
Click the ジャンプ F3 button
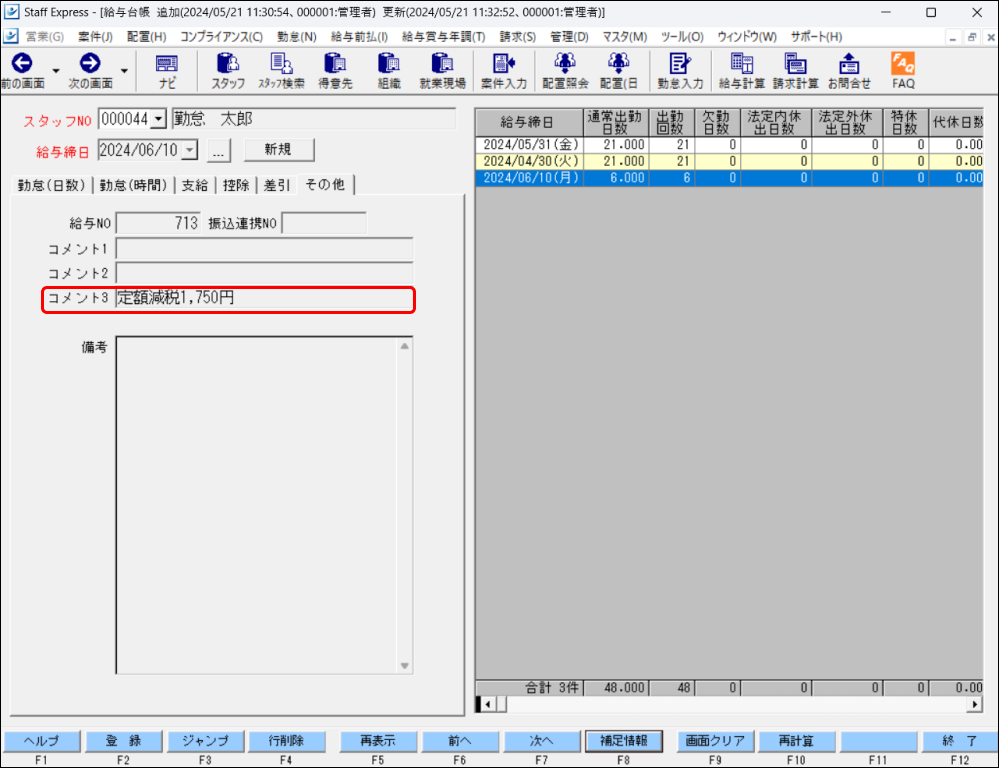pos(205,741)
